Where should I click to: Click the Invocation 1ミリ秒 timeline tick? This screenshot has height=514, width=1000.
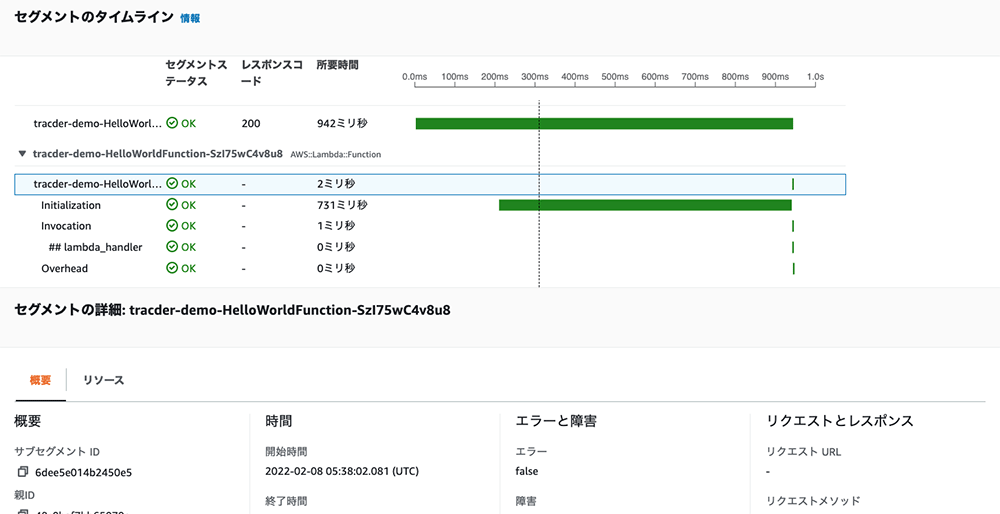793,226
